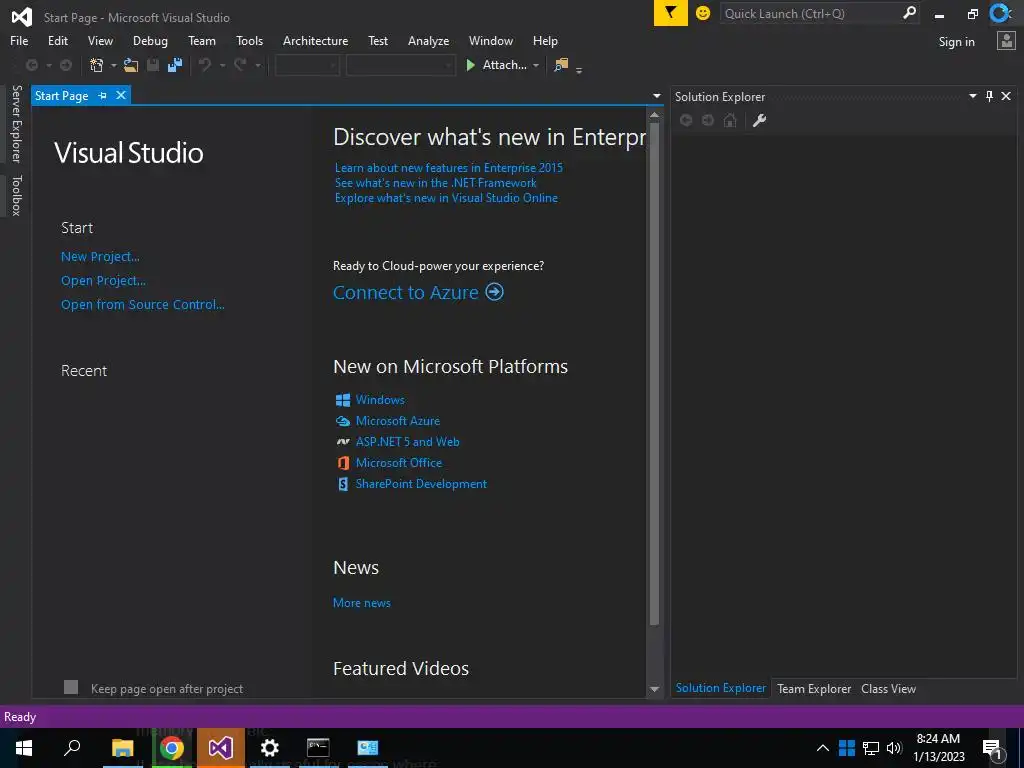This screenshot has height=768, width=1024.
Task: Click the Open File toolbar icon
Action: point(131,65)
